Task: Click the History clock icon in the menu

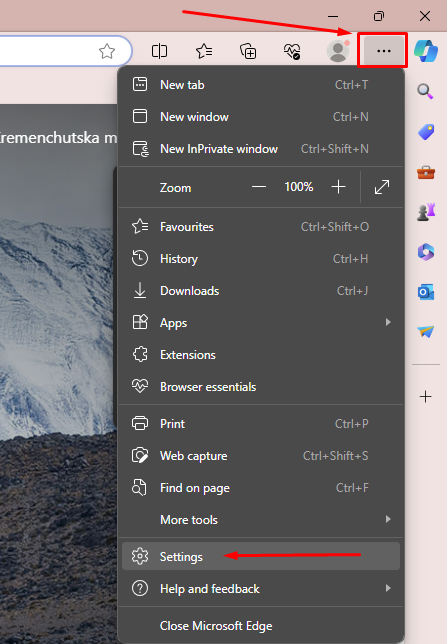Action: [x=140, y=258]
